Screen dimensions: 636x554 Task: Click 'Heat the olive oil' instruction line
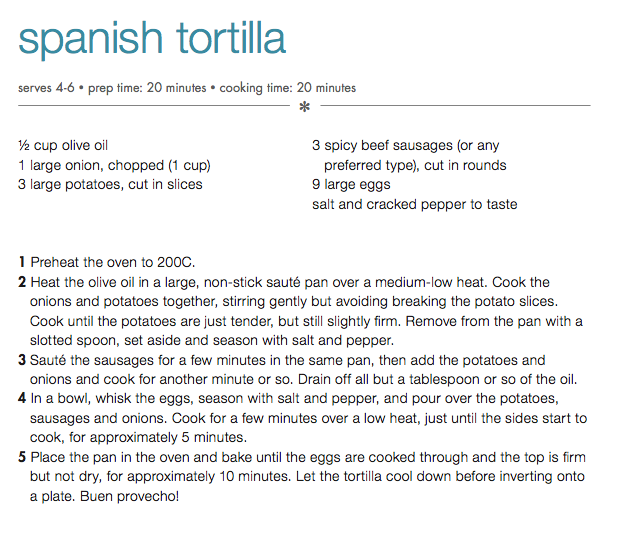[x=290, y=282]
